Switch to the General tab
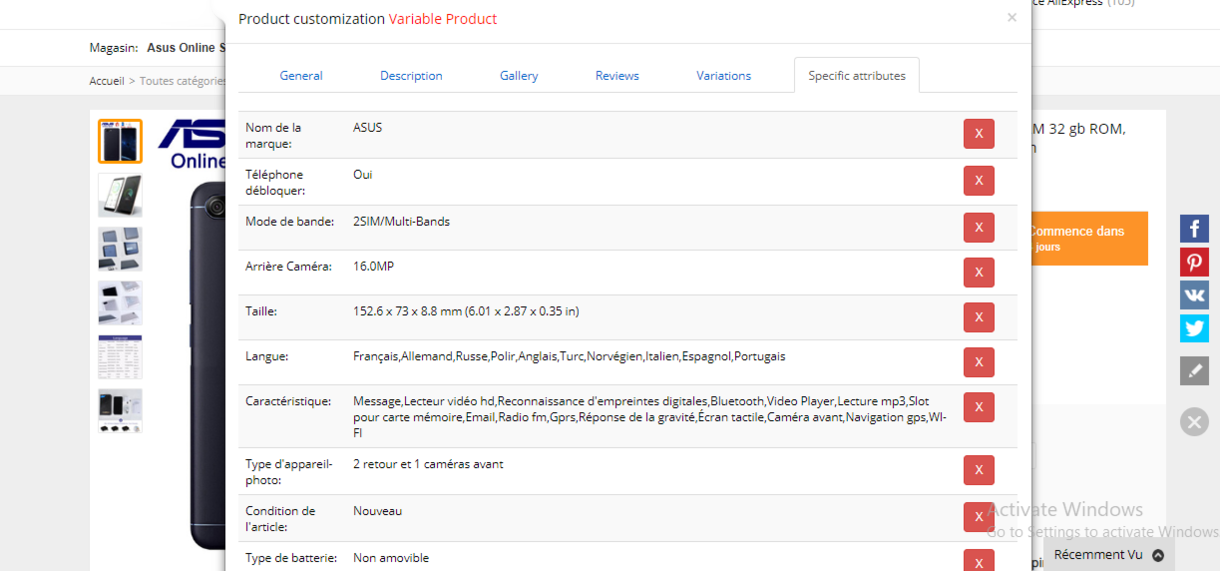This screenshot has width=1220, height=571. pos(301,76)
